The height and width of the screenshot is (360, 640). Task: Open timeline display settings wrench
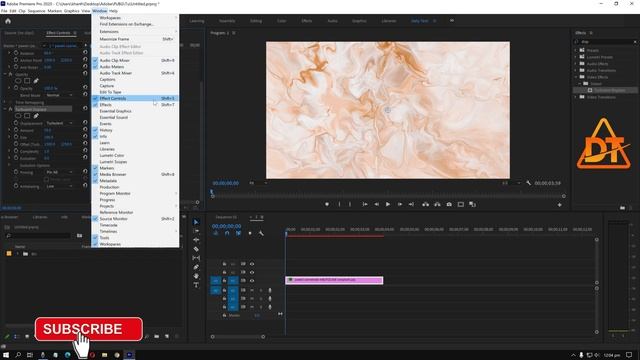[x=261, y=233]
